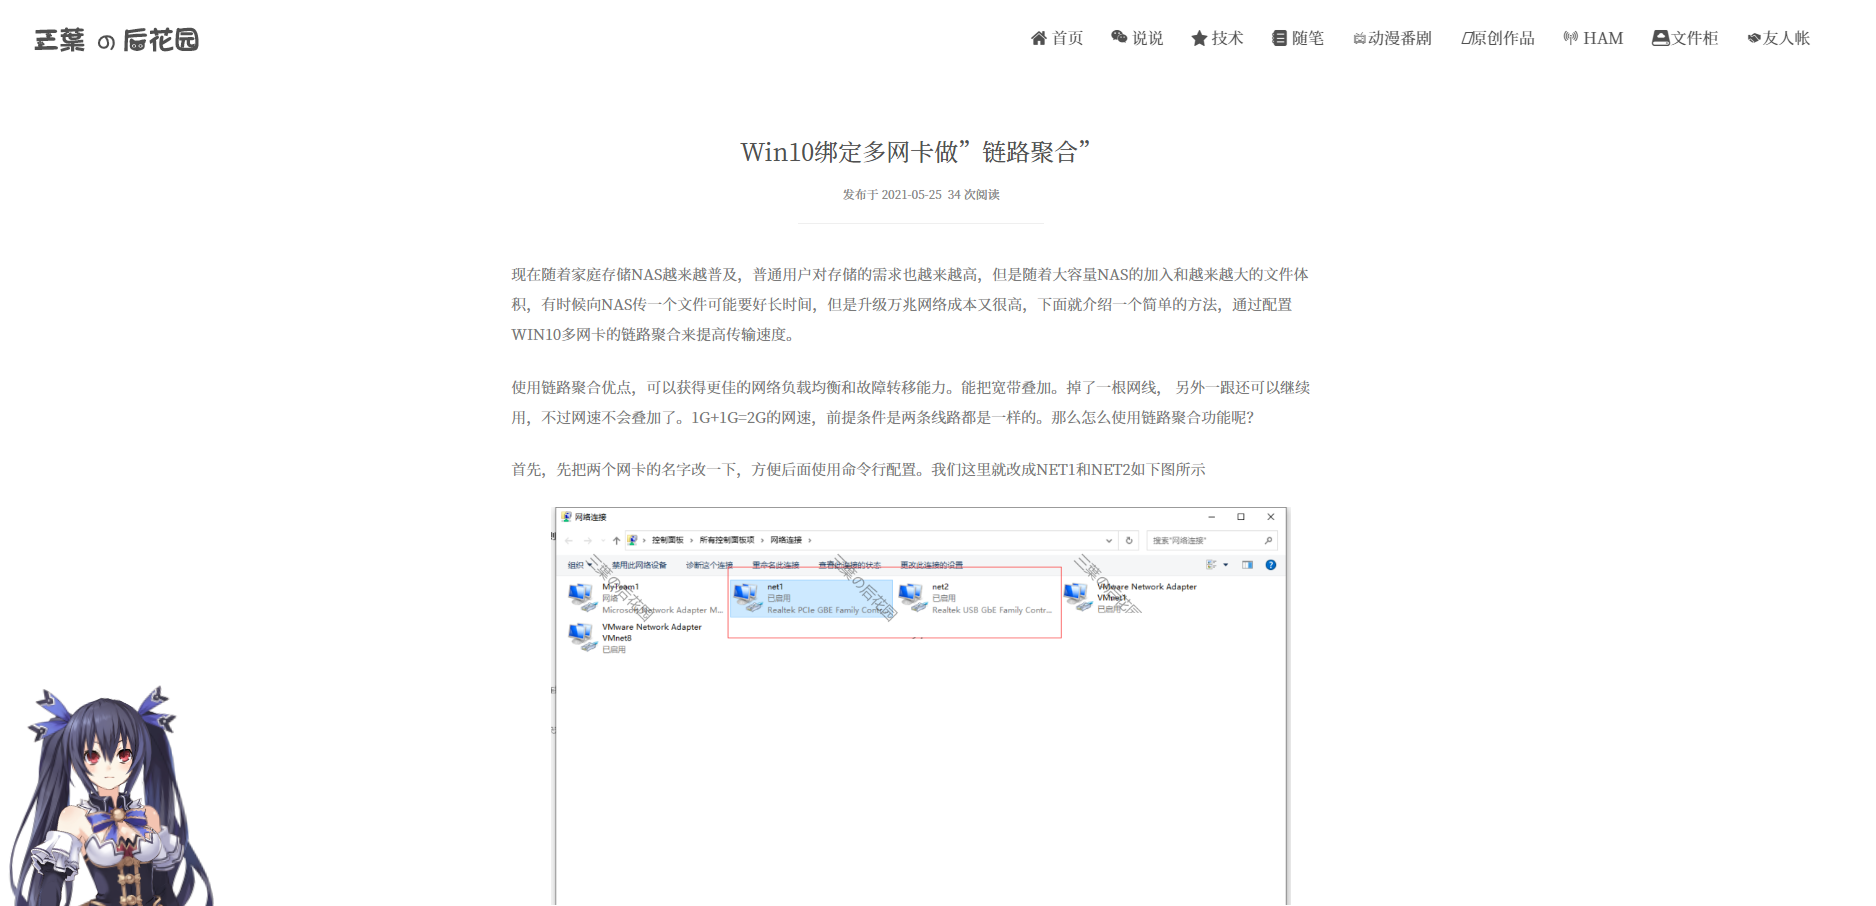Open the 文件柜 archive icon
Screen dimensions: 1876x906
(x=1660, y=38)
